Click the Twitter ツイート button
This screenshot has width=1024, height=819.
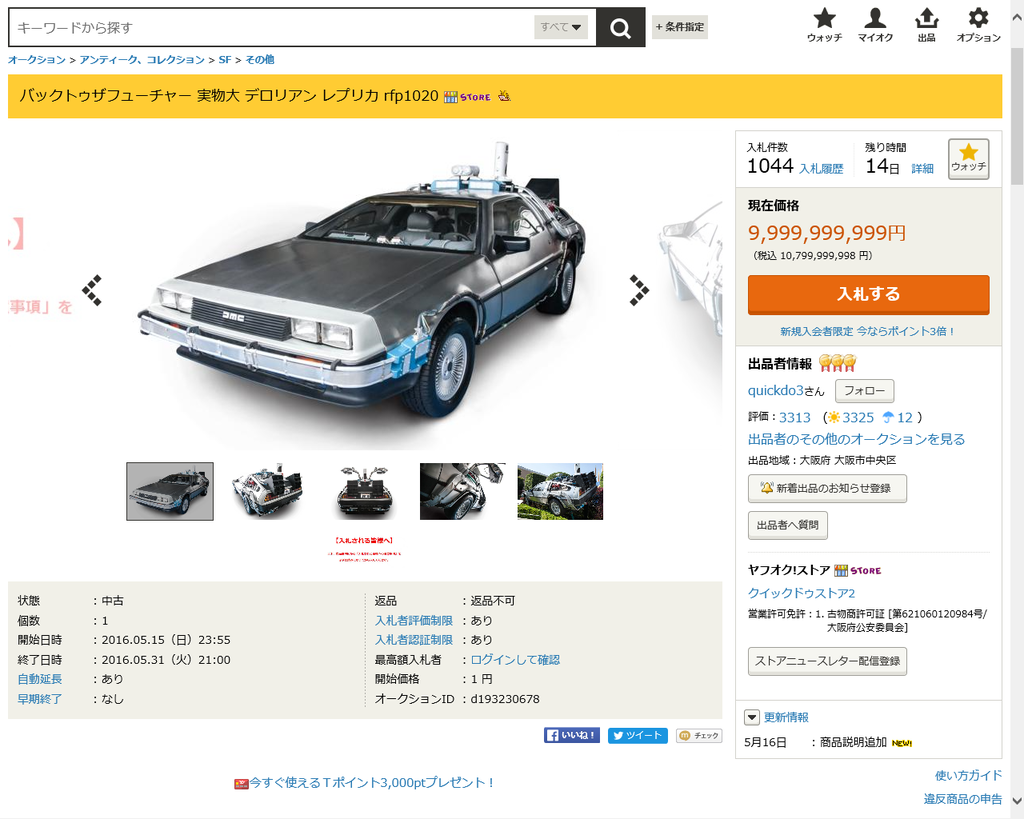point(637,735)
